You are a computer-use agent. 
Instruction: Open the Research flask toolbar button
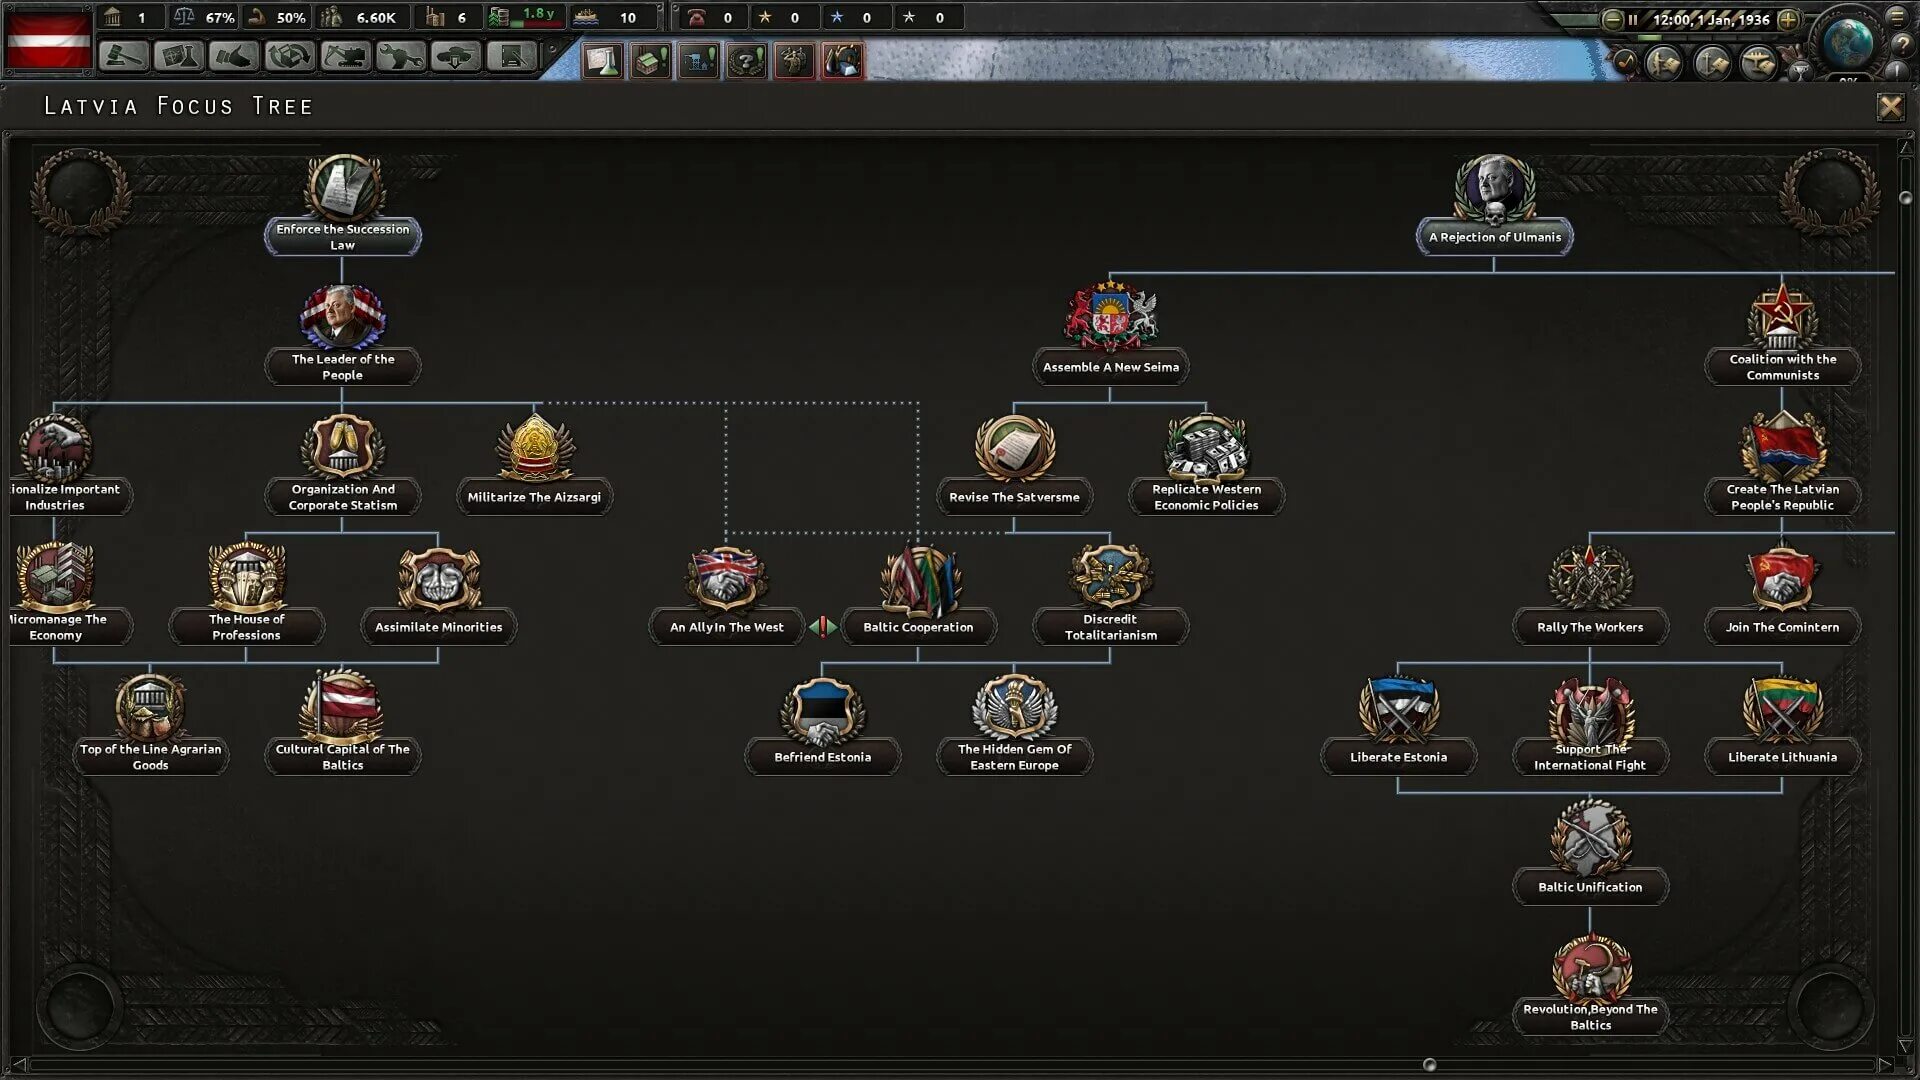pos(179,57)
